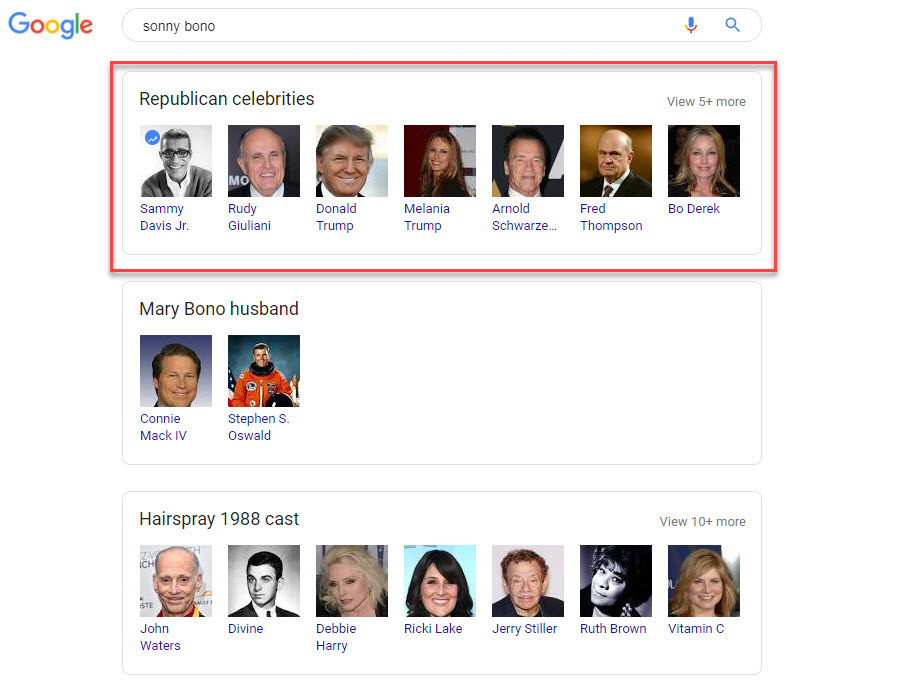Viewport: 913px width, 682px height.
Task: Click the "Fred Thompson" name link
Action: (610, 217)
